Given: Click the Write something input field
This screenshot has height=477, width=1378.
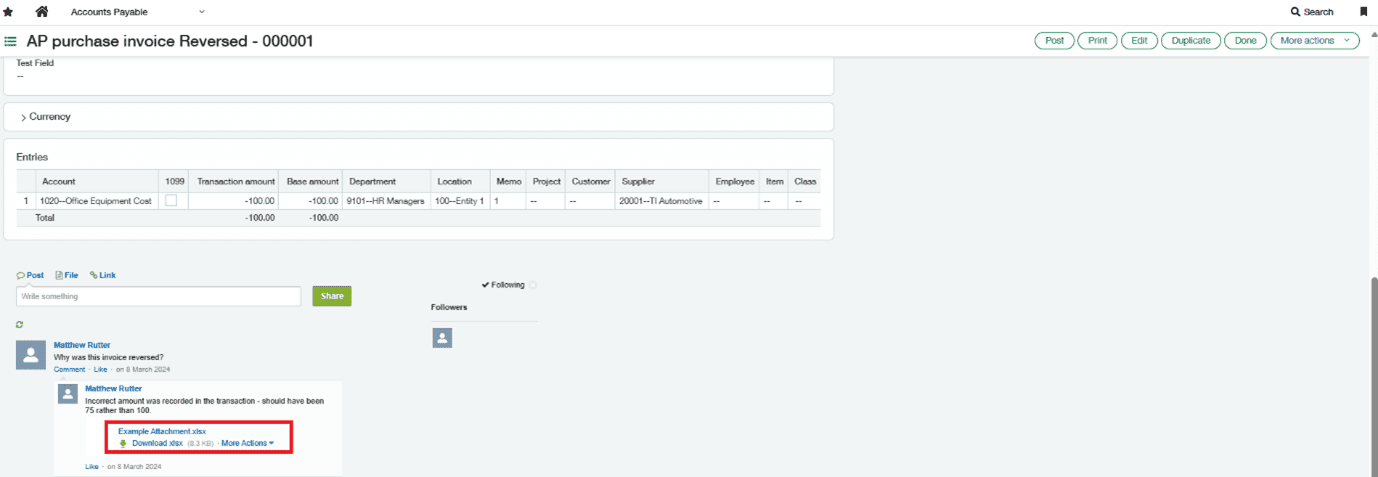Looking at the screenshot, I should tap(159, 296).
